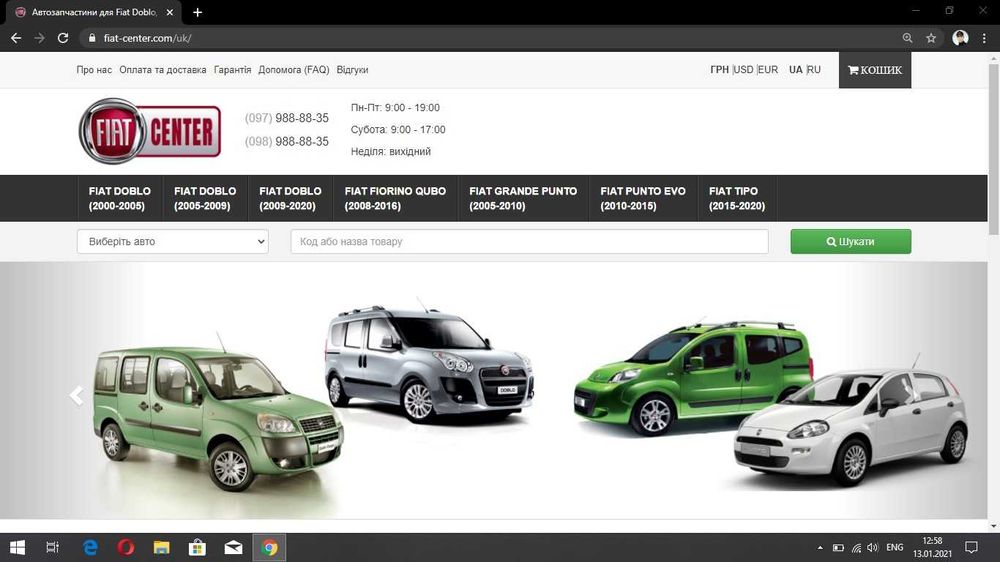Image resolution: width=1000 pixels, height=562 pixels.
Task: Select UA language
Action: (x=795, y=70)
